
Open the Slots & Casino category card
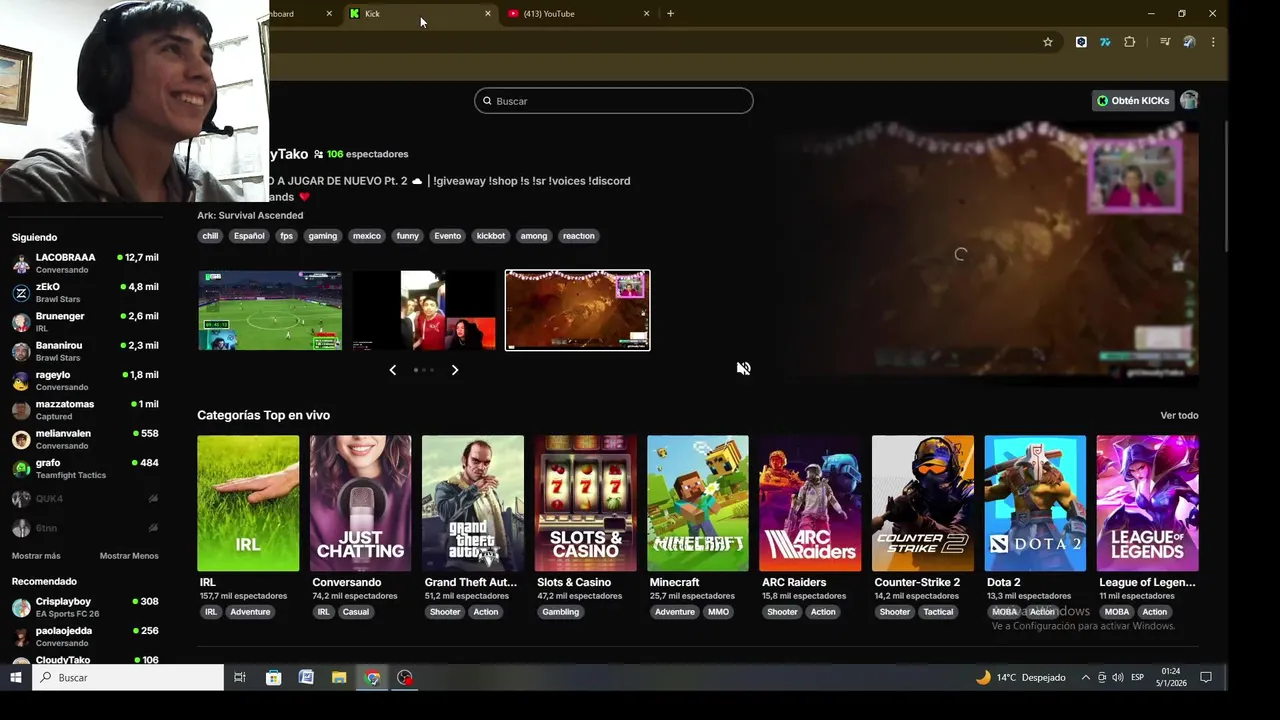click(x=585, y=503)
